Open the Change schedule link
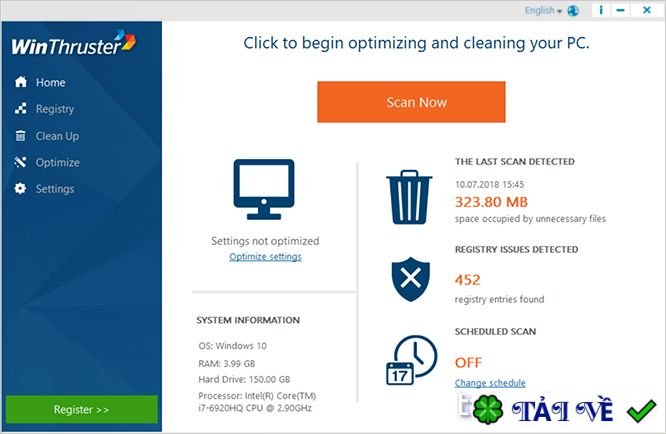 [490, 383]
